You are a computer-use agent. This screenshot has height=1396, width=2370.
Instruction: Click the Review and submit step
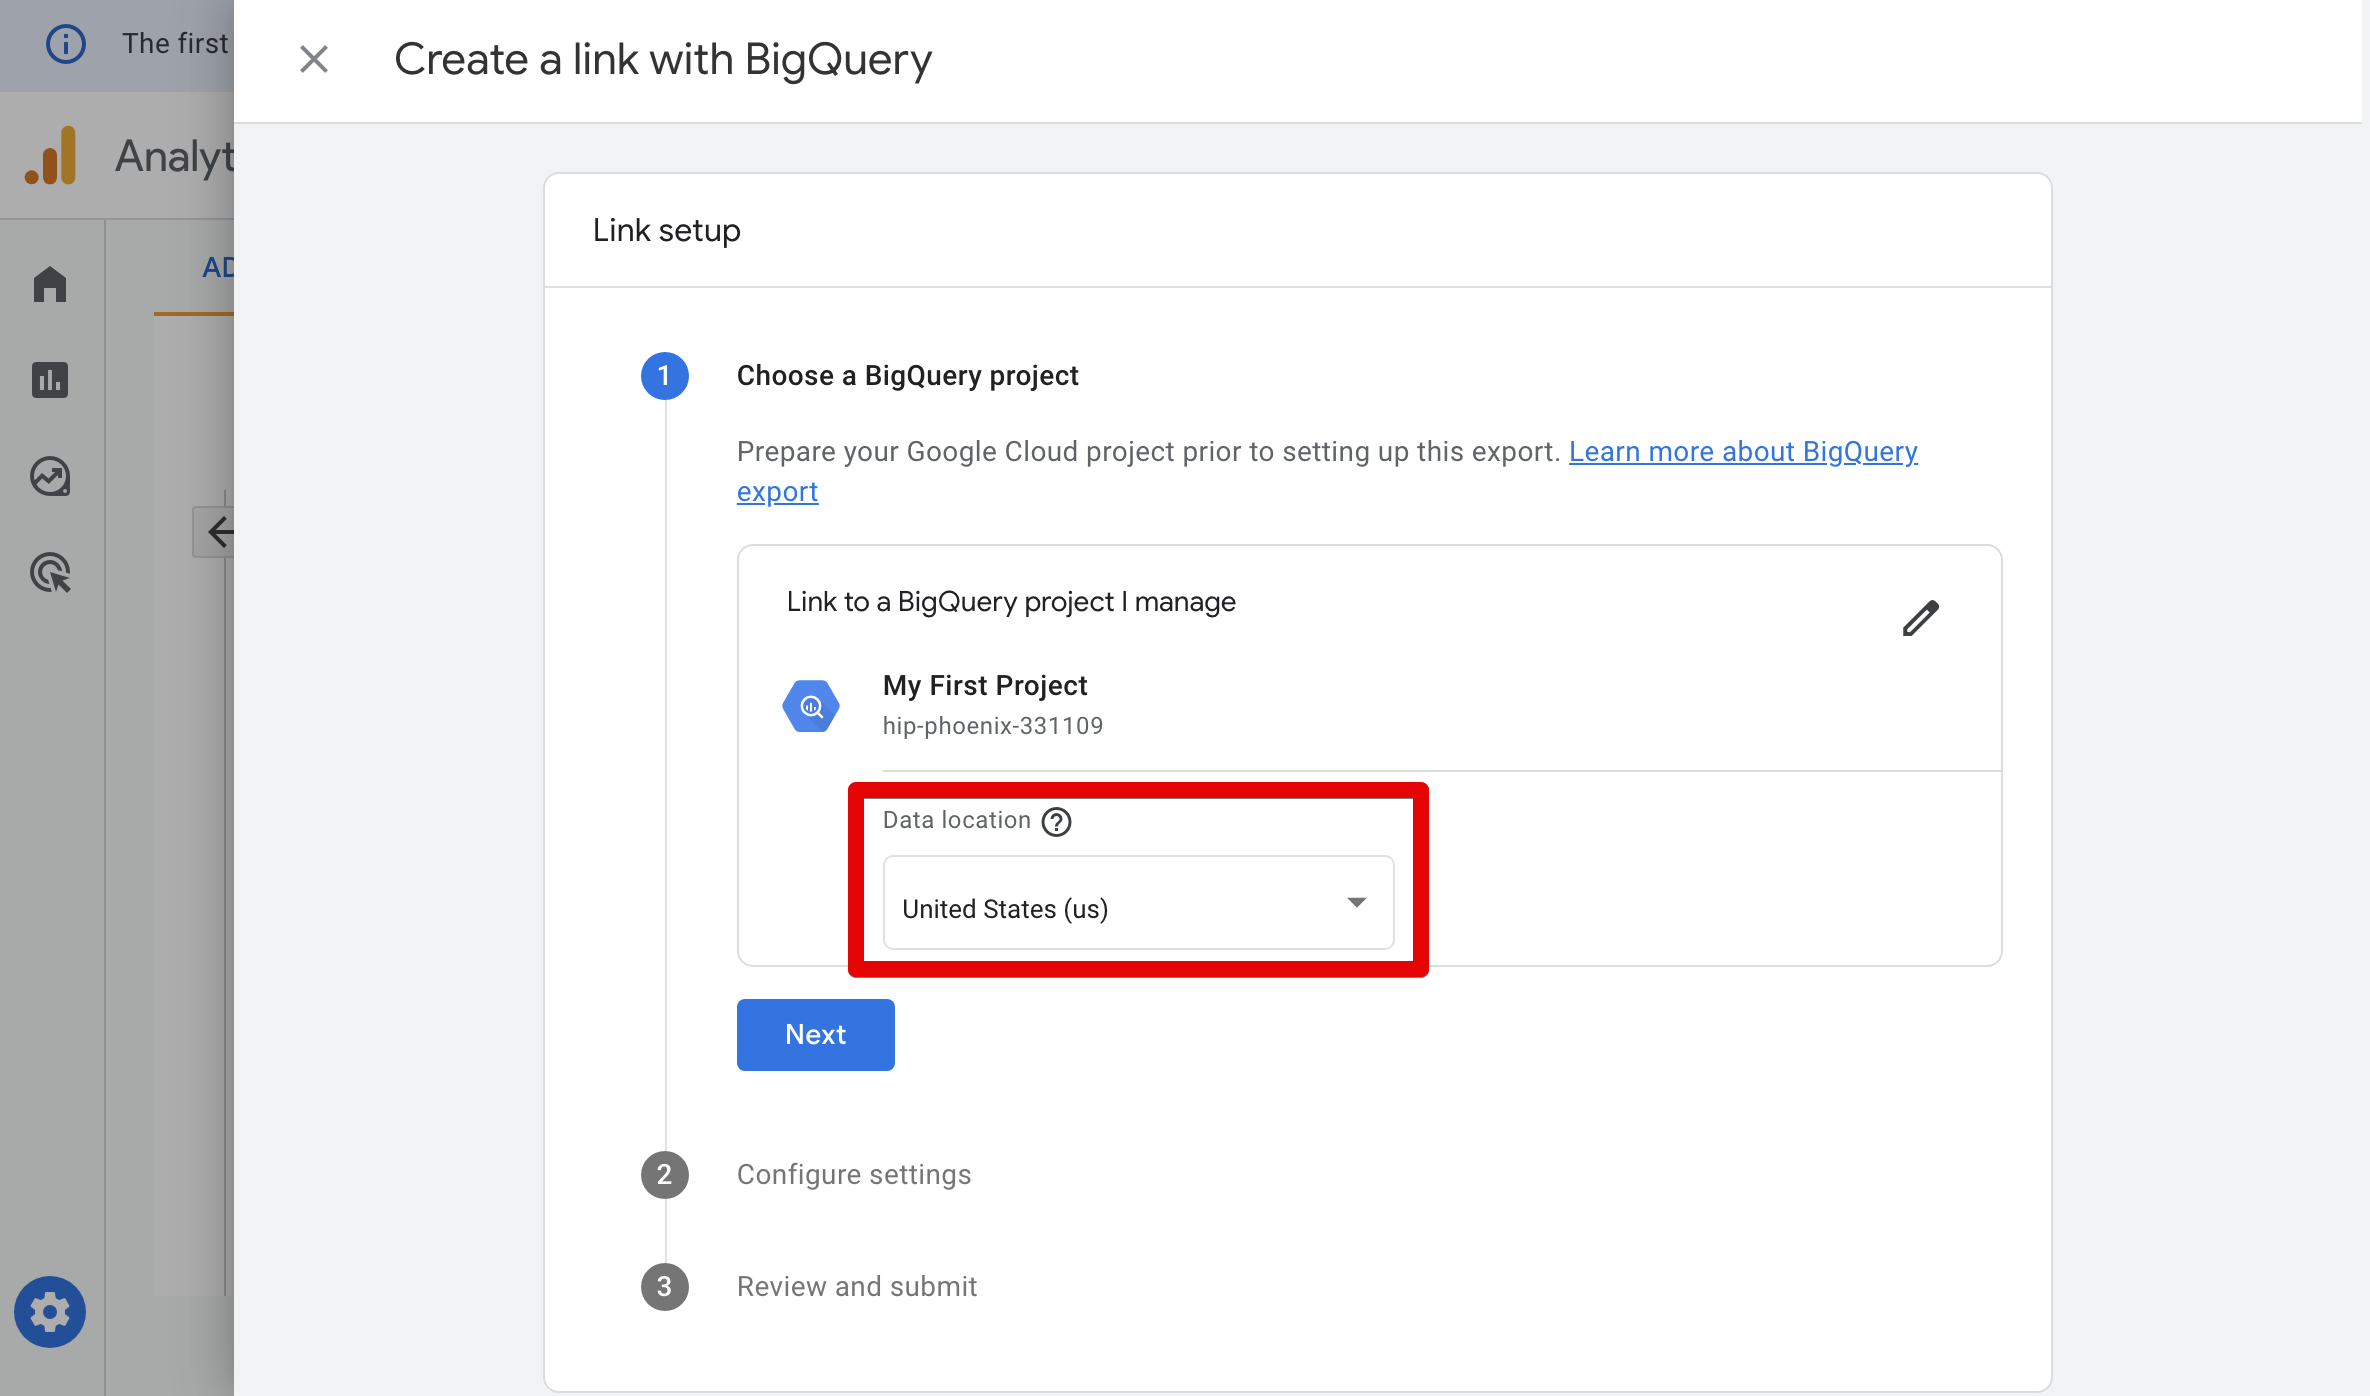point(856,1286)
